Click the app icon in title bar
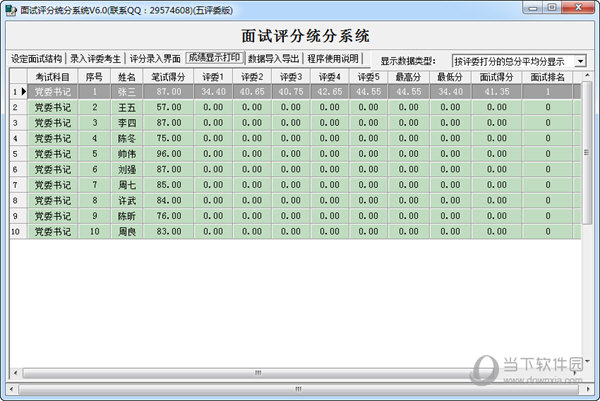The image size is (600, 401). coord(11,8)
